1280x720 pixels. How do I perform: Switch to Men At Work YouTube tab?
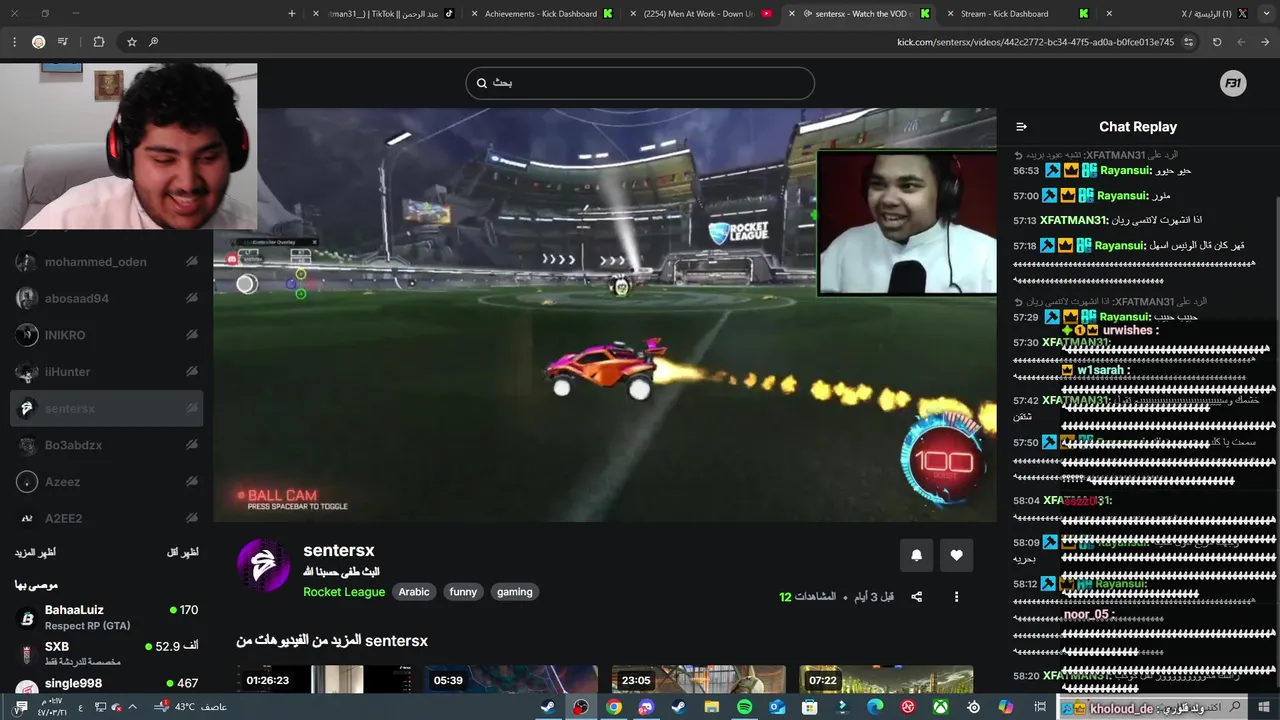pyautogui.click(x=700, y=14)
